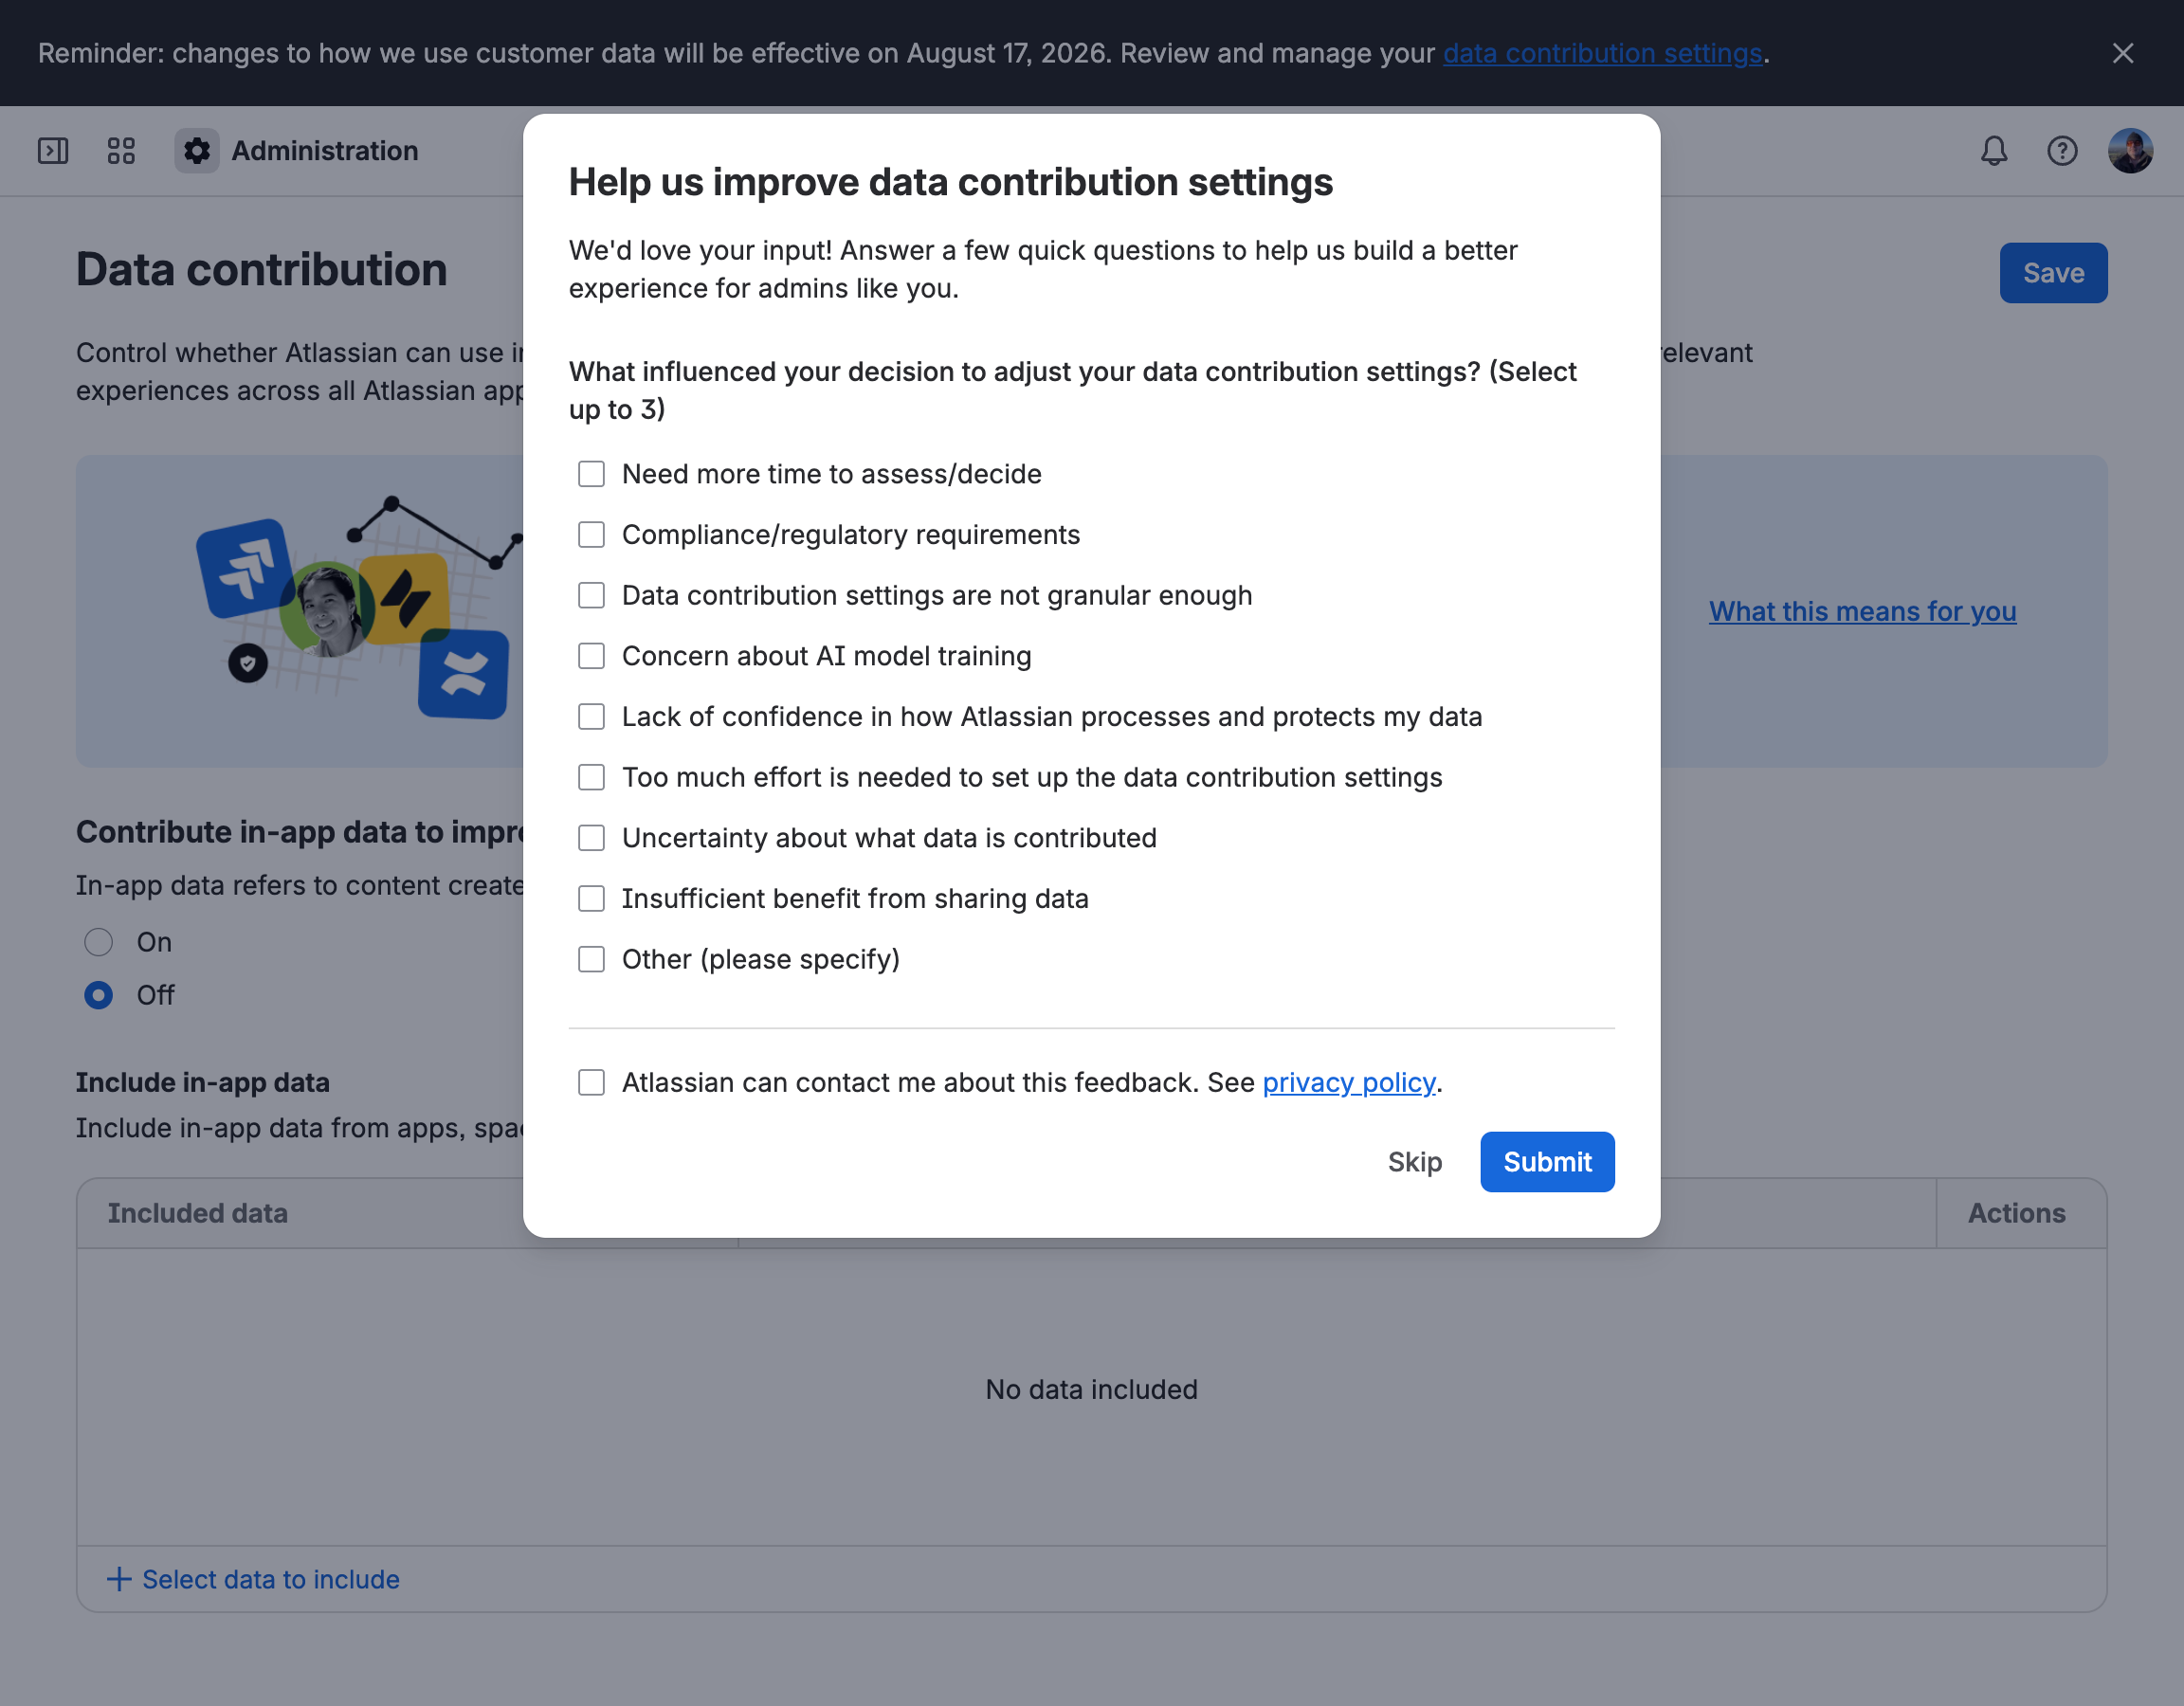
Task: Click the dialog title 'Help us improve data contribution settings'
Action: (x=951, y=182)
